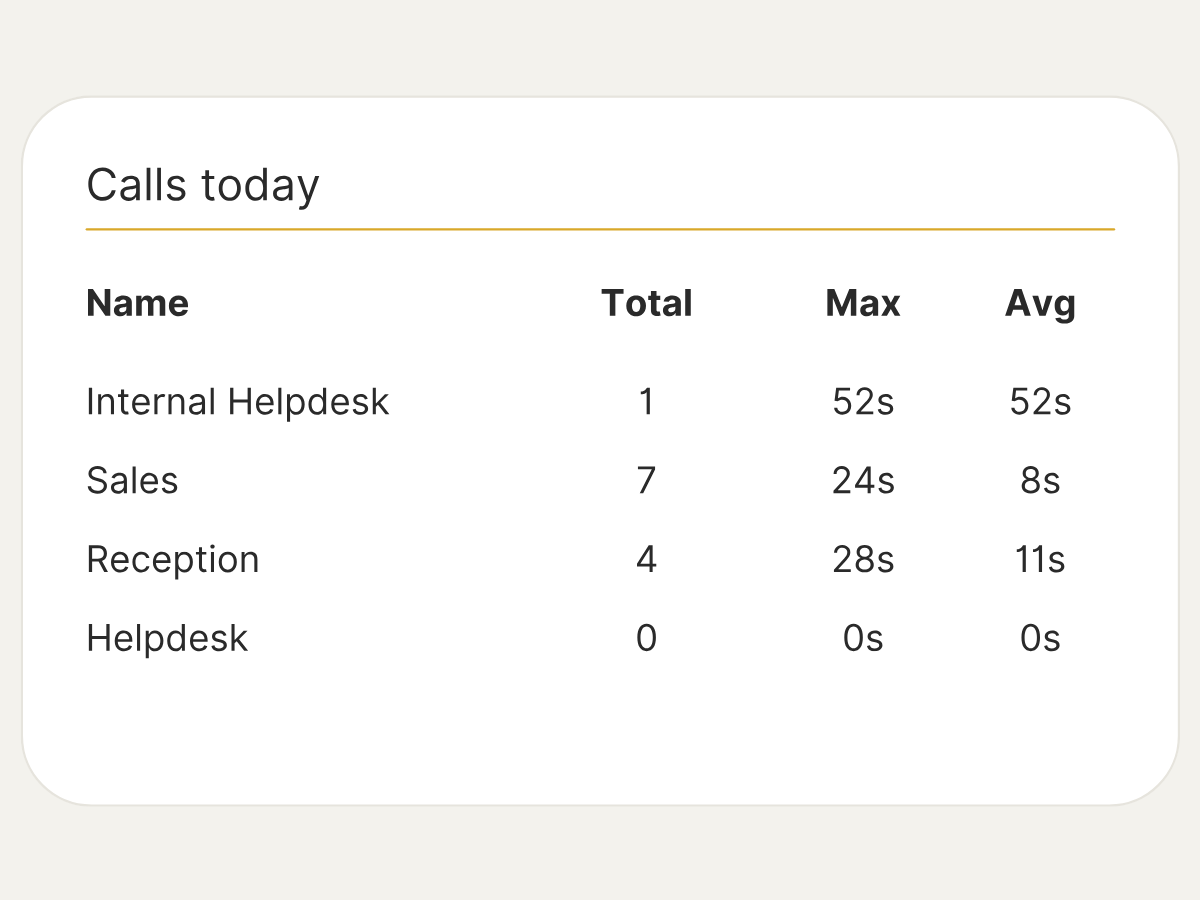Click the Calls today heading
Viewport: 1200px width, 900px height.
[x=203, y=186]
